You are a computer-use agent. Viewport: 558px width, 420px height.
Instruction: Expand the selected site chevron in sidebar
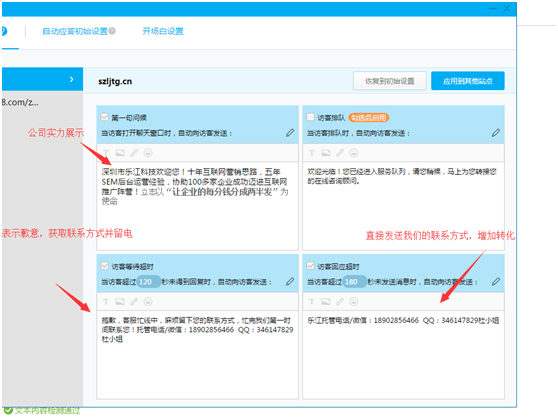click(72, 79)
